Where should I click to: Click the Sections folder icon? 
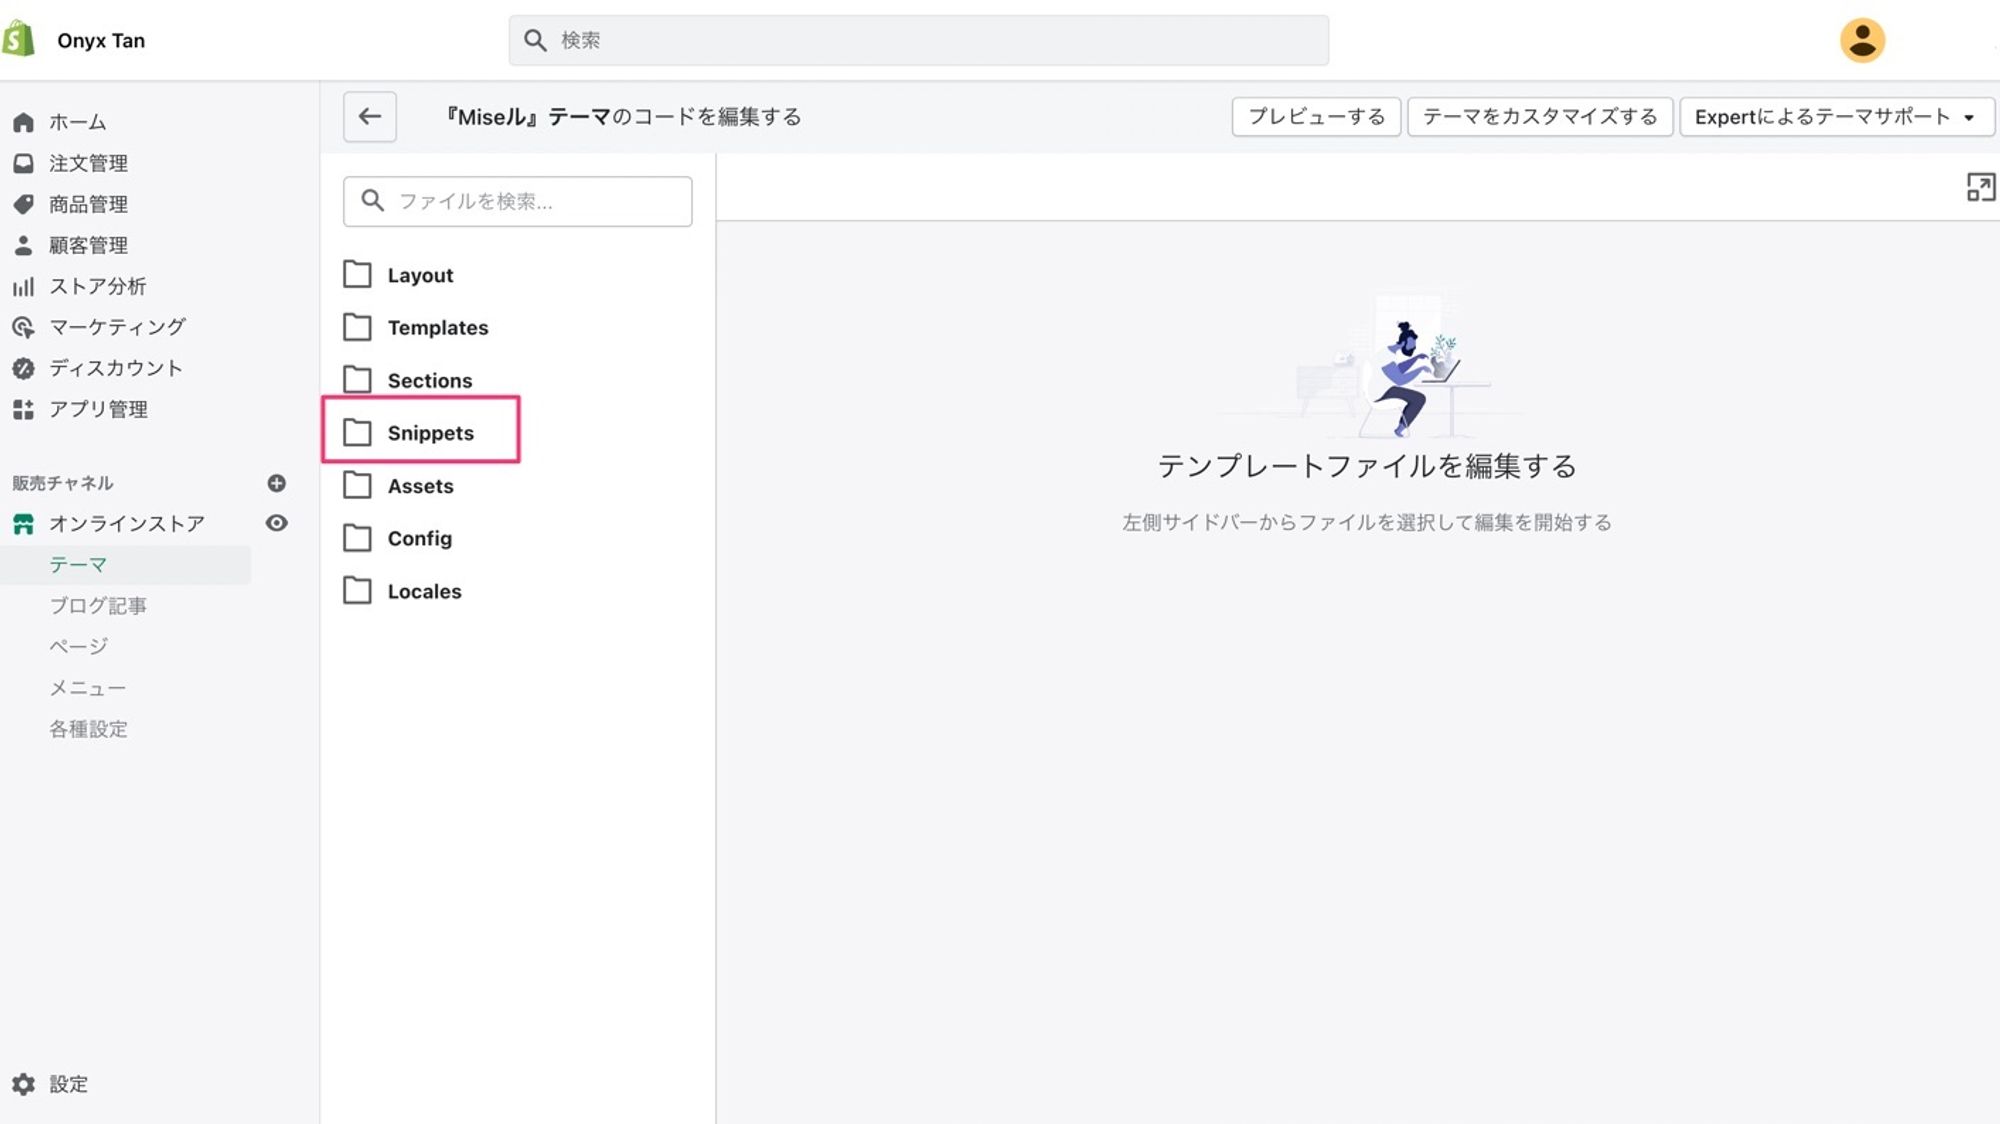pos(357,380)
